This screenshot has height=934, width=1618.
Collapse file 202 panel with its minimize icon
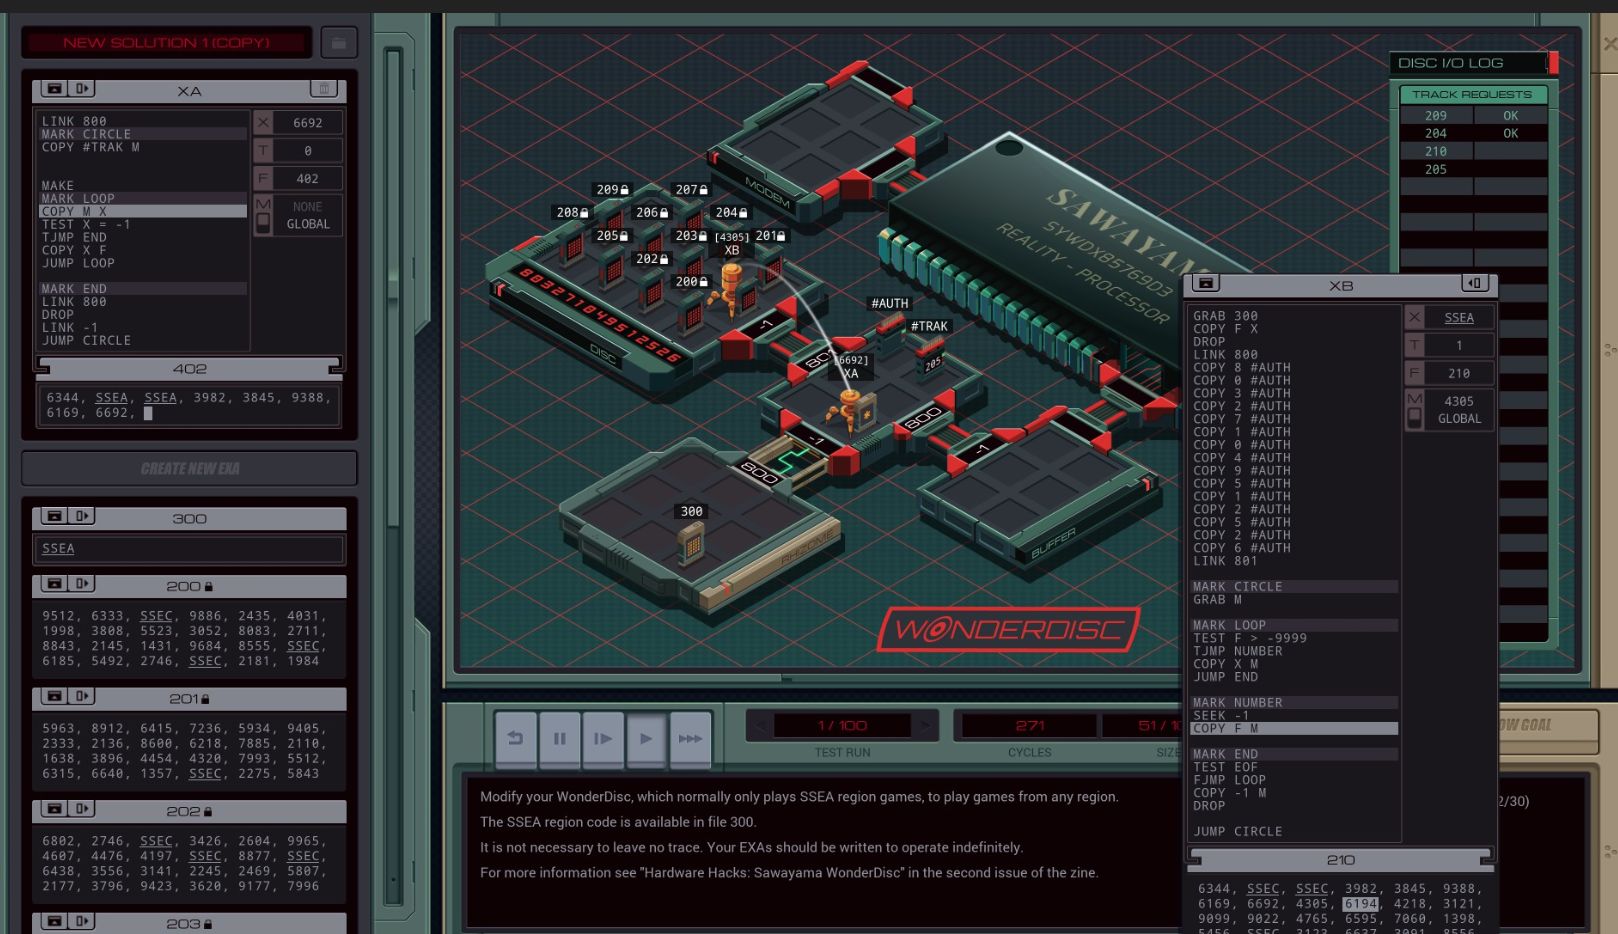click(x=54, y=809)
